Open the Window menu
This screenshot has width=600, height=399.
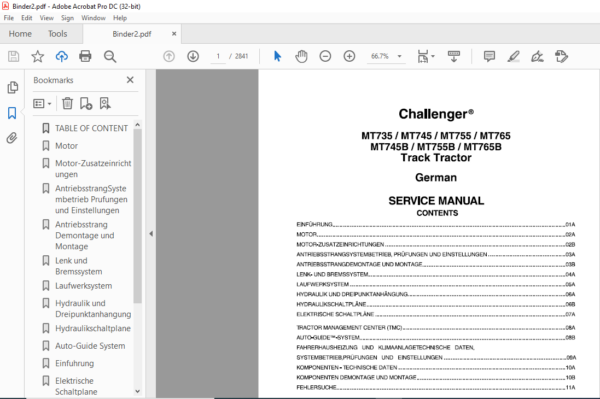click(93, 18)
